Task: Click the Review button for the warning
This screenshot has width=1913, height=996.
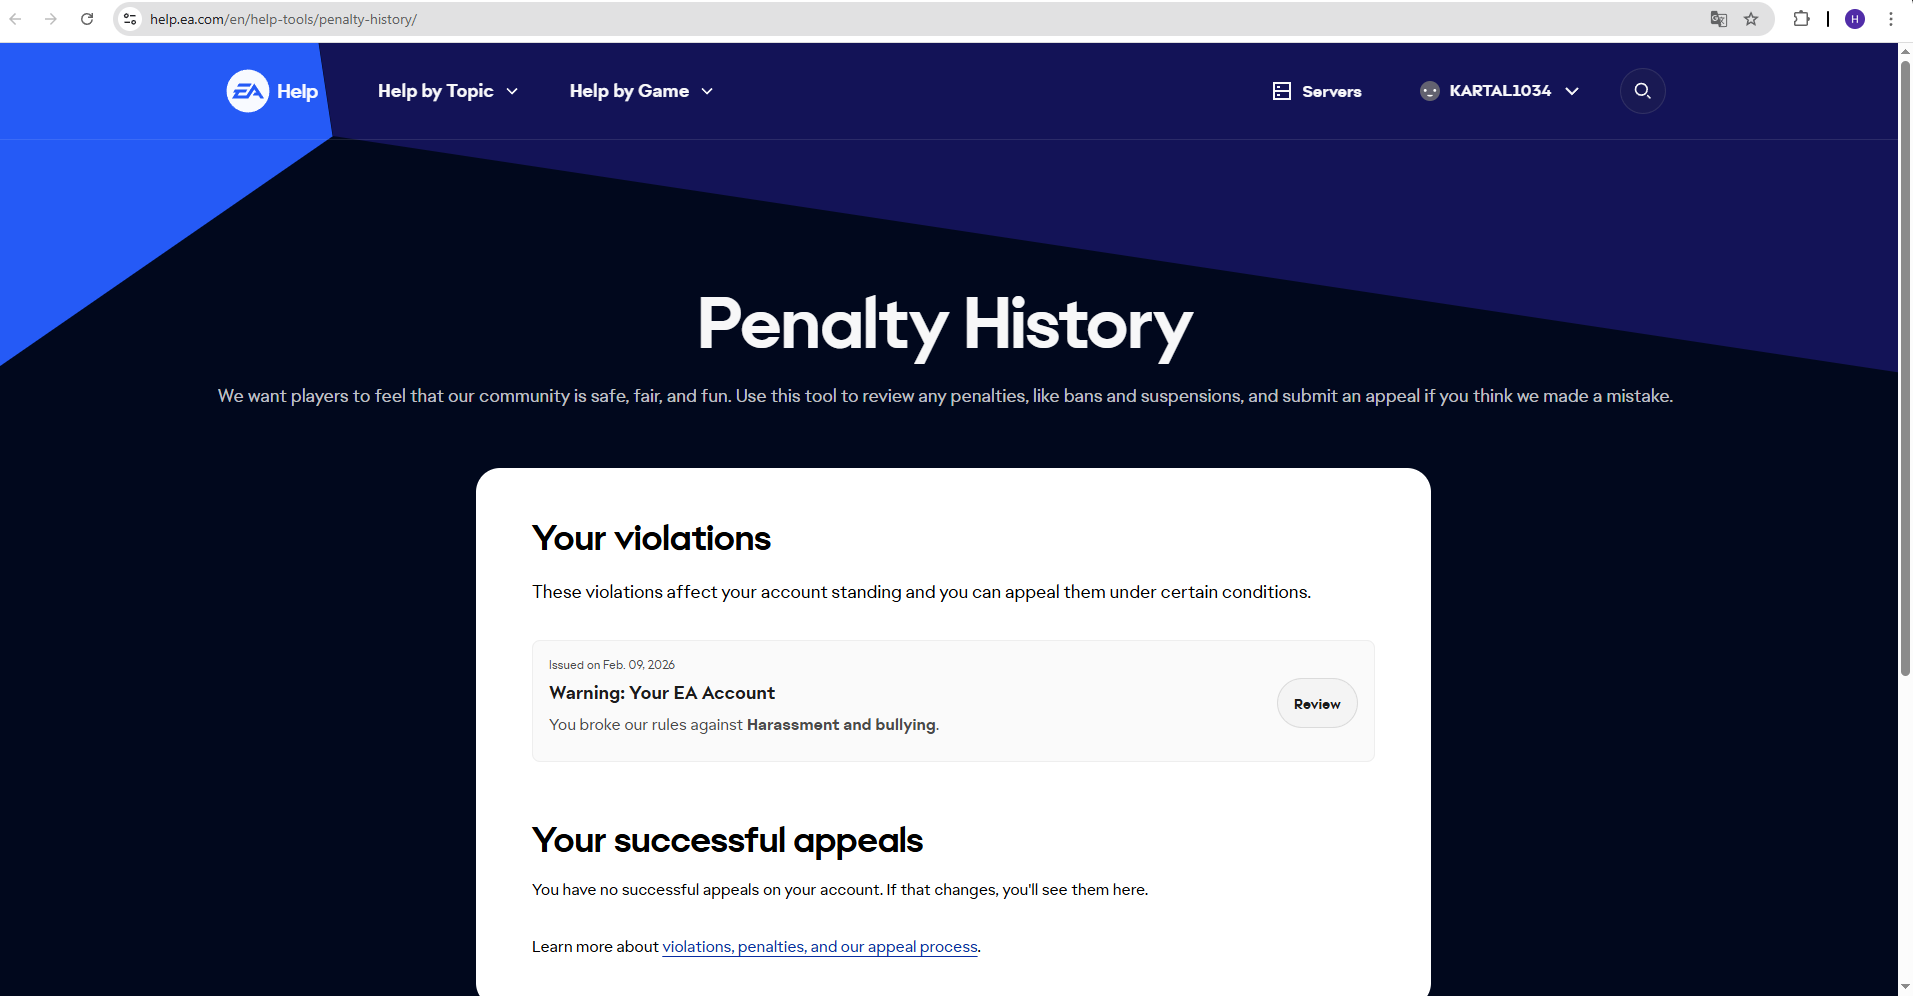Action: pyautogui.click(x=1316, y=704)
